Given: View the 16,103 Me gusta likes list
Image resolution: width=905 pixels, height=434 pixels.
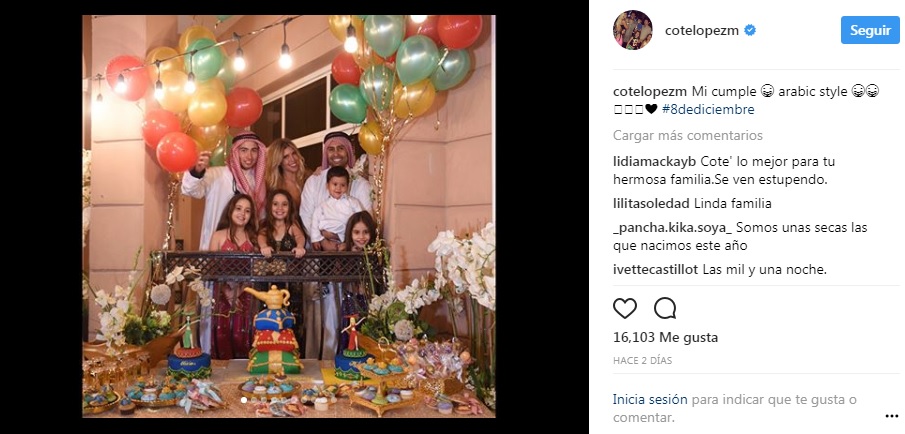Looking at the screenshot, I should pos(665,338).
